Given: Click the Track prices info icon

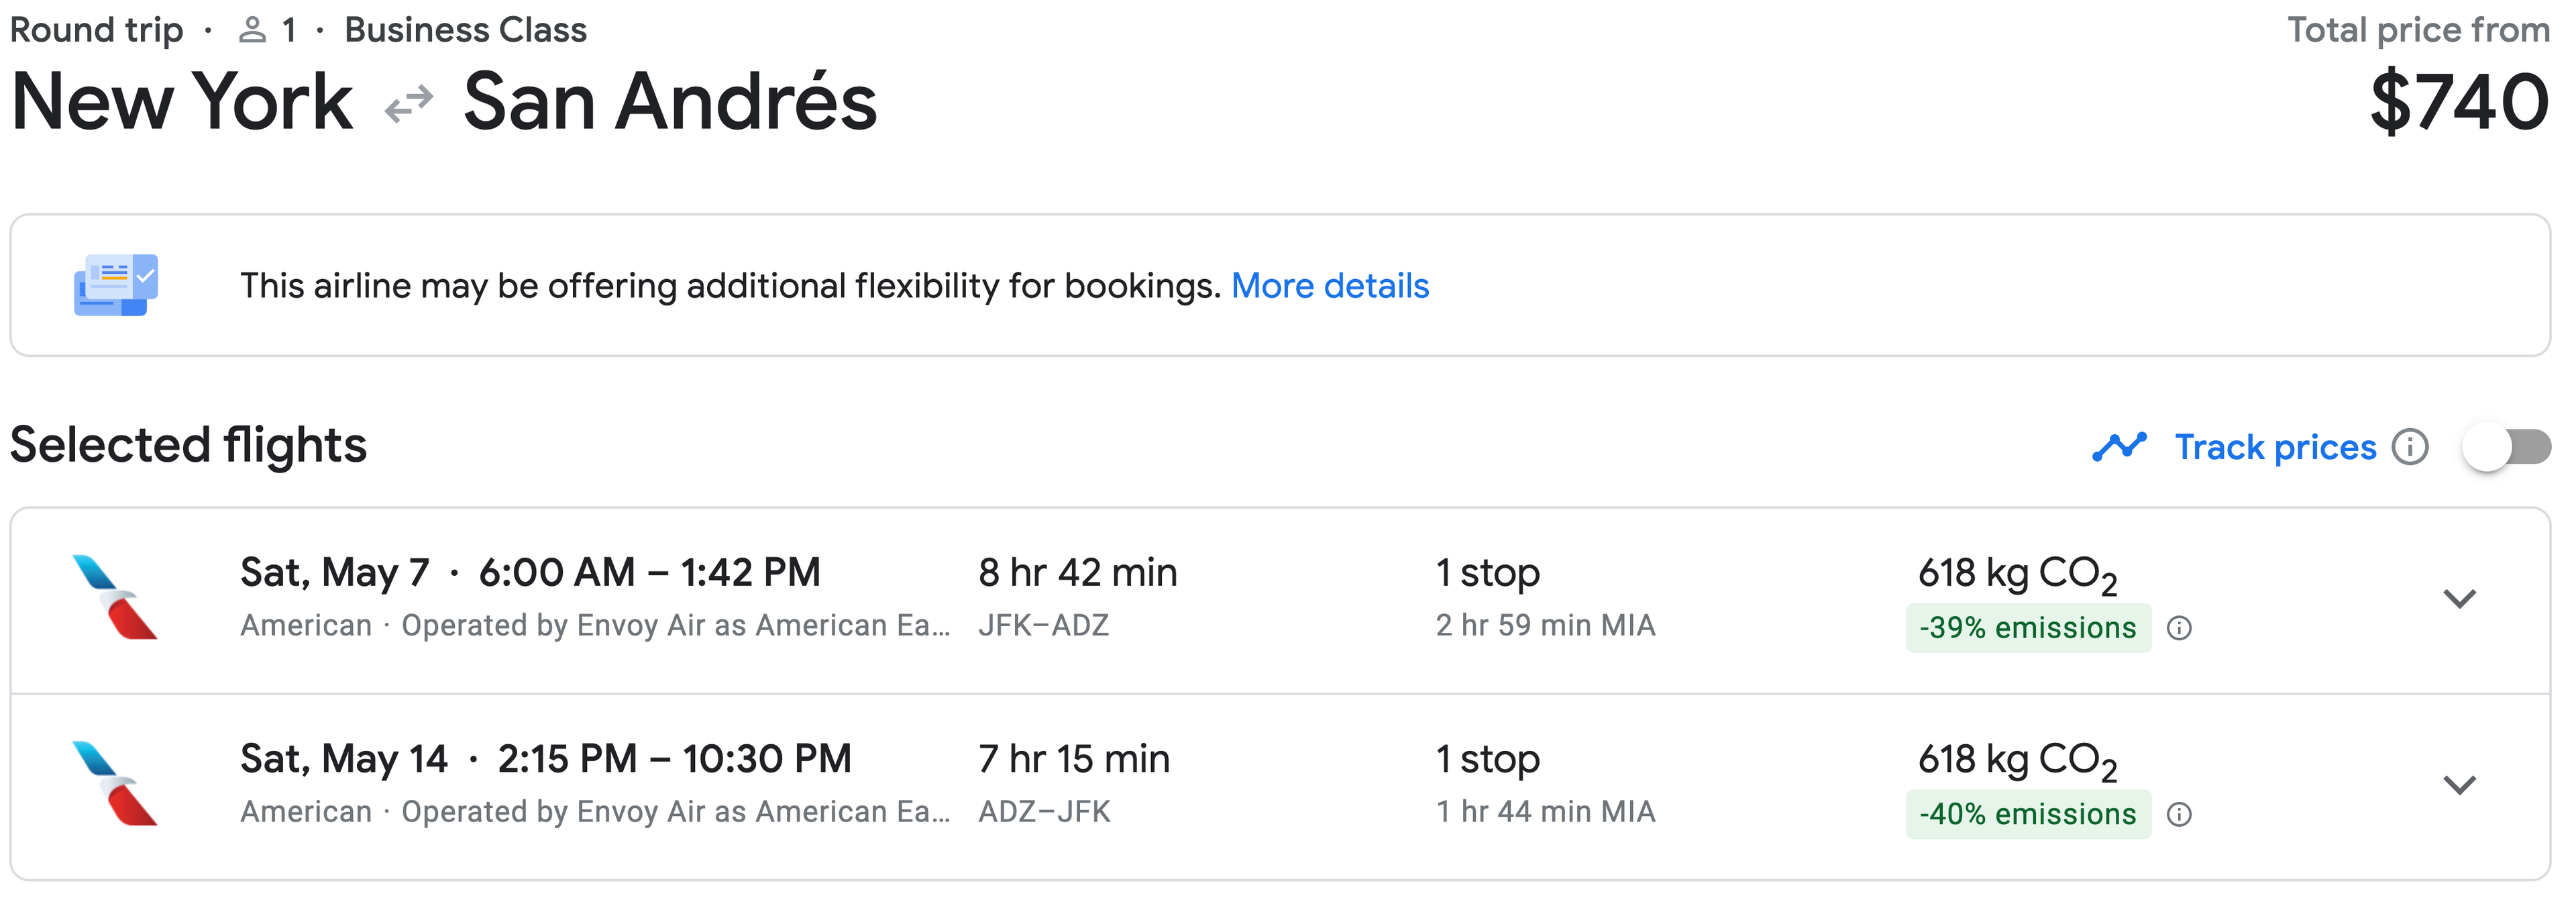Looking at the screenshot, I should tap(2410, 447).
